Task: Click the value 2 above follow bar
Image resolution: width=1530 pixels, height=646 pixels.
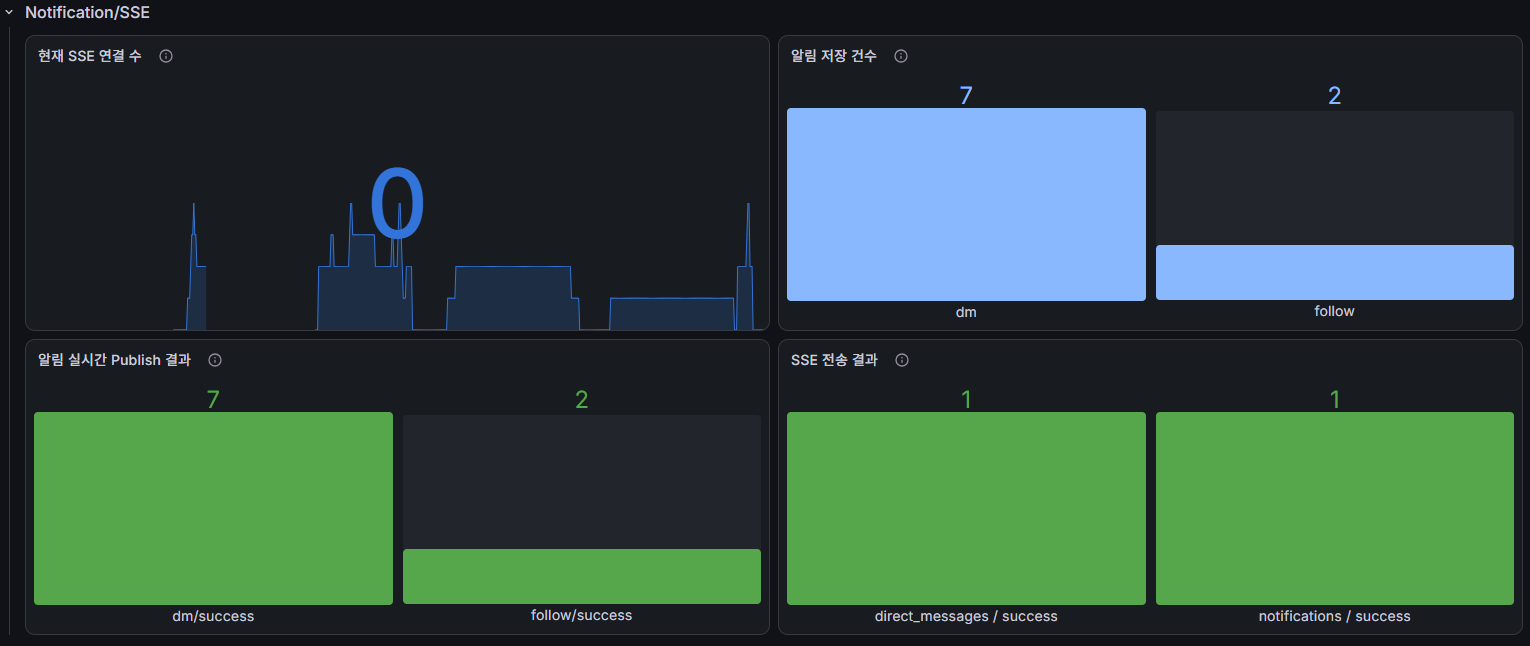Action: [x=1335, y=95]
